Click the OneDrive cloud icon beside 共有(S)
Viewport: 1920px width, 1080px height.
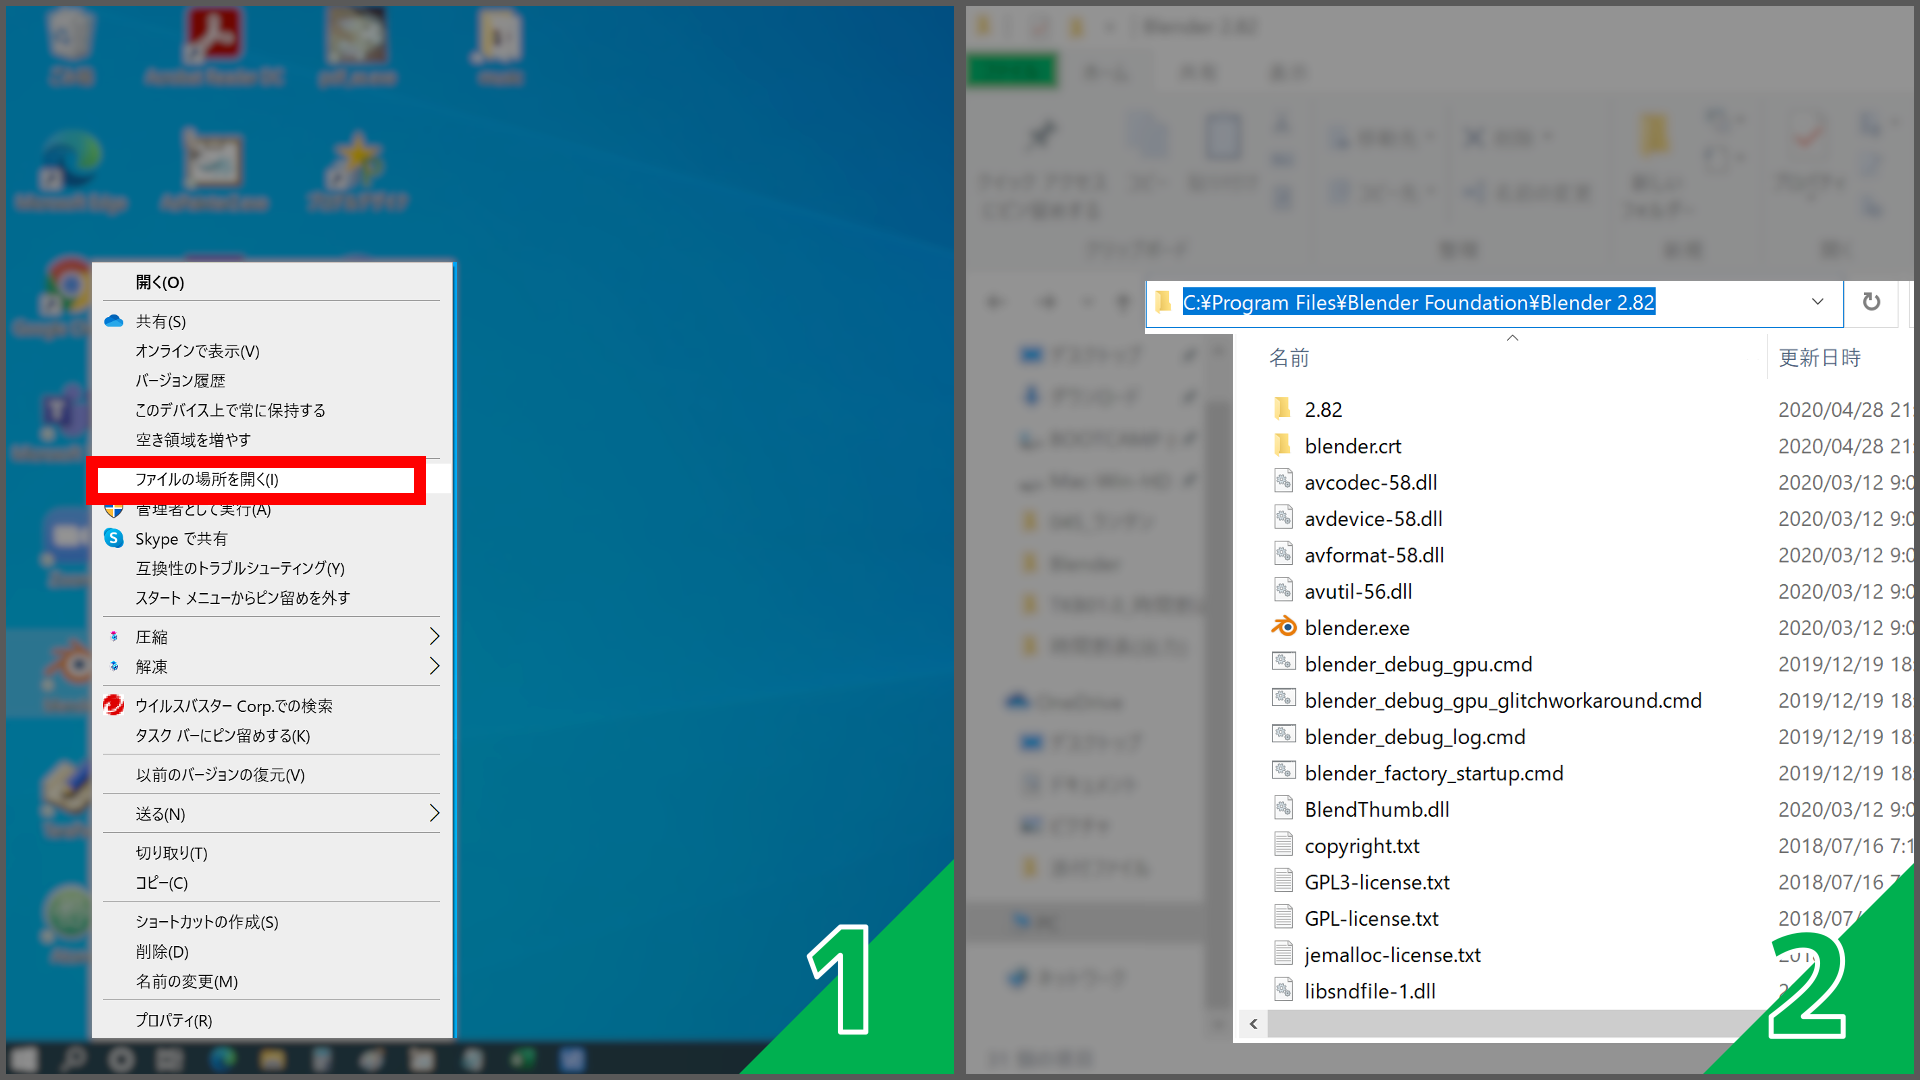point(114,321)
